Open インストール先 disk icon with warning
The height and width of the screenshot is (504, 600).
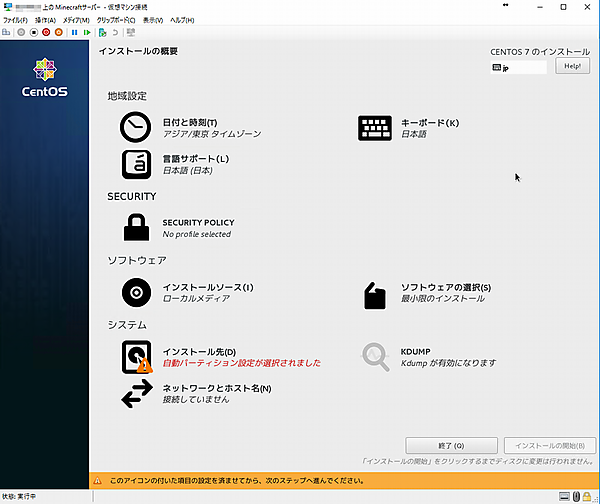coord(135,356)
